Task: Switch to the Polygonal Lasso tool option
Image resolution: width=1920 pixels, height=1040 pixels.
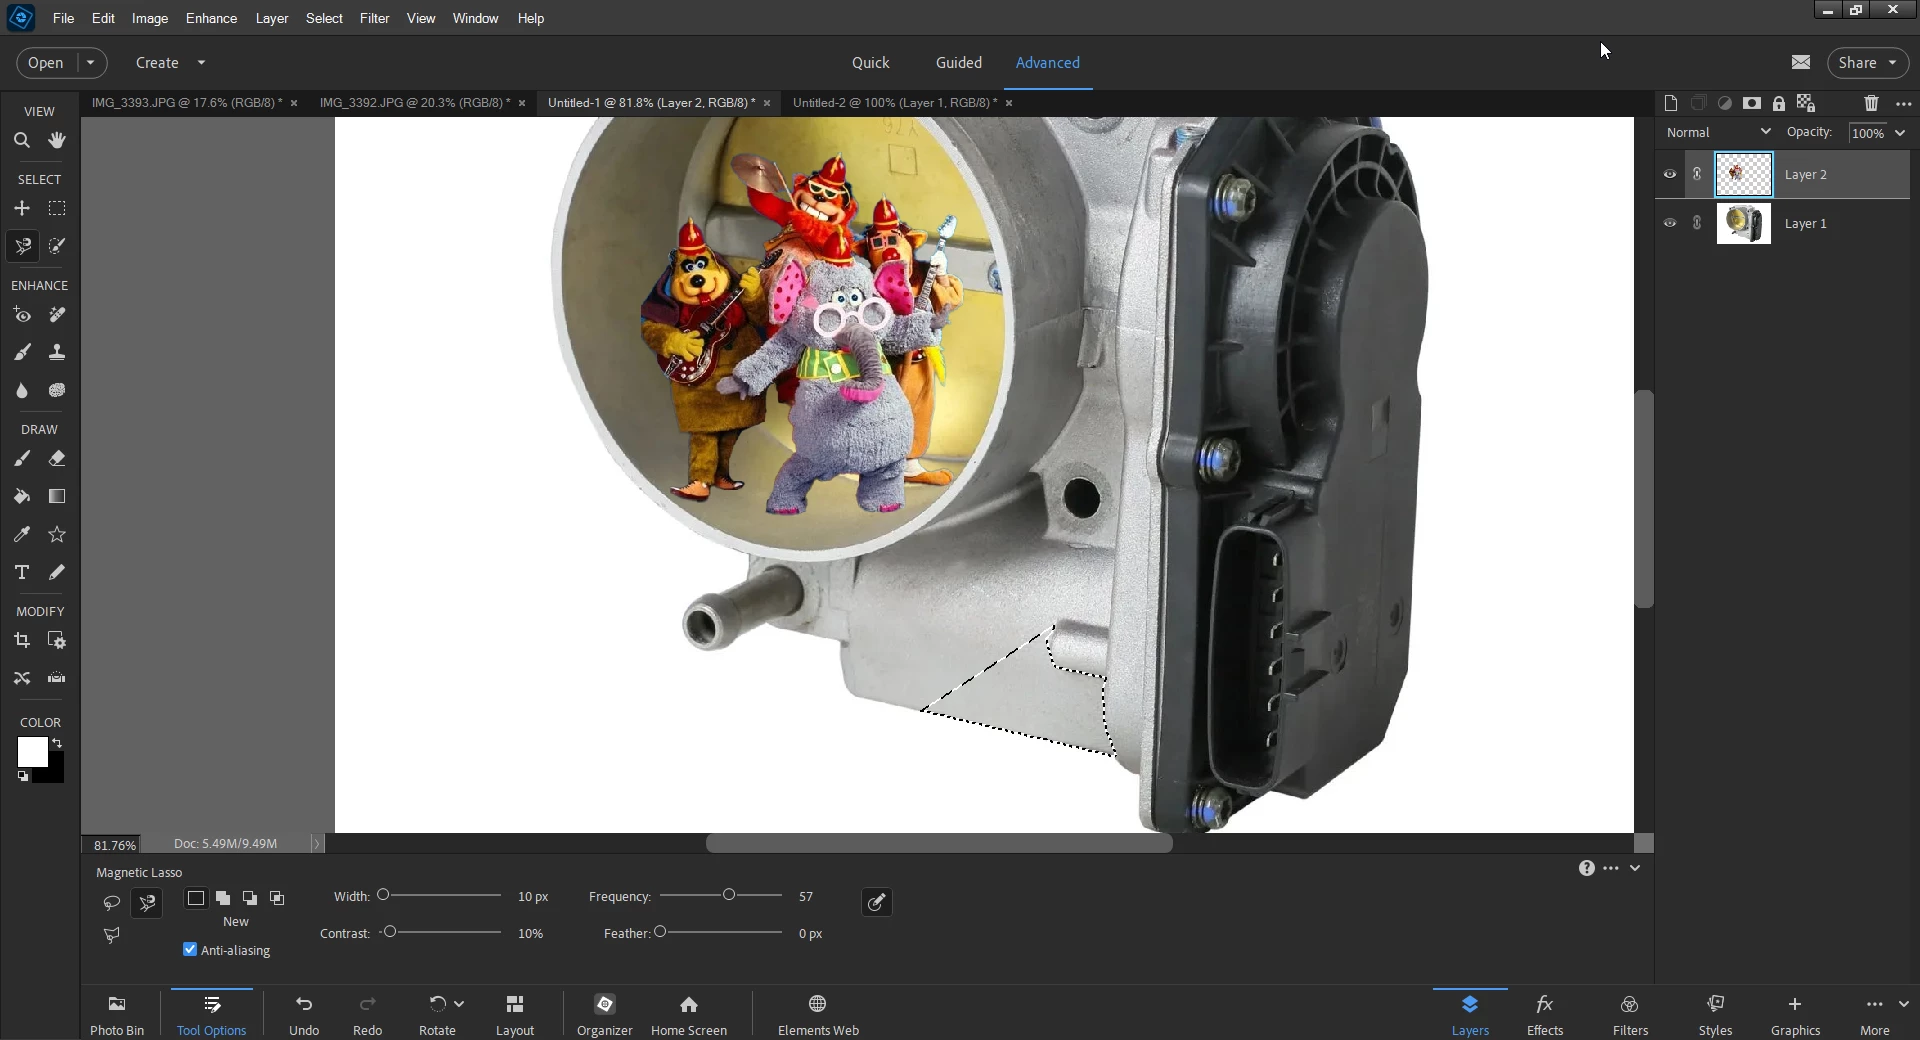Action: pyautogui.click(x=111, y=935)
